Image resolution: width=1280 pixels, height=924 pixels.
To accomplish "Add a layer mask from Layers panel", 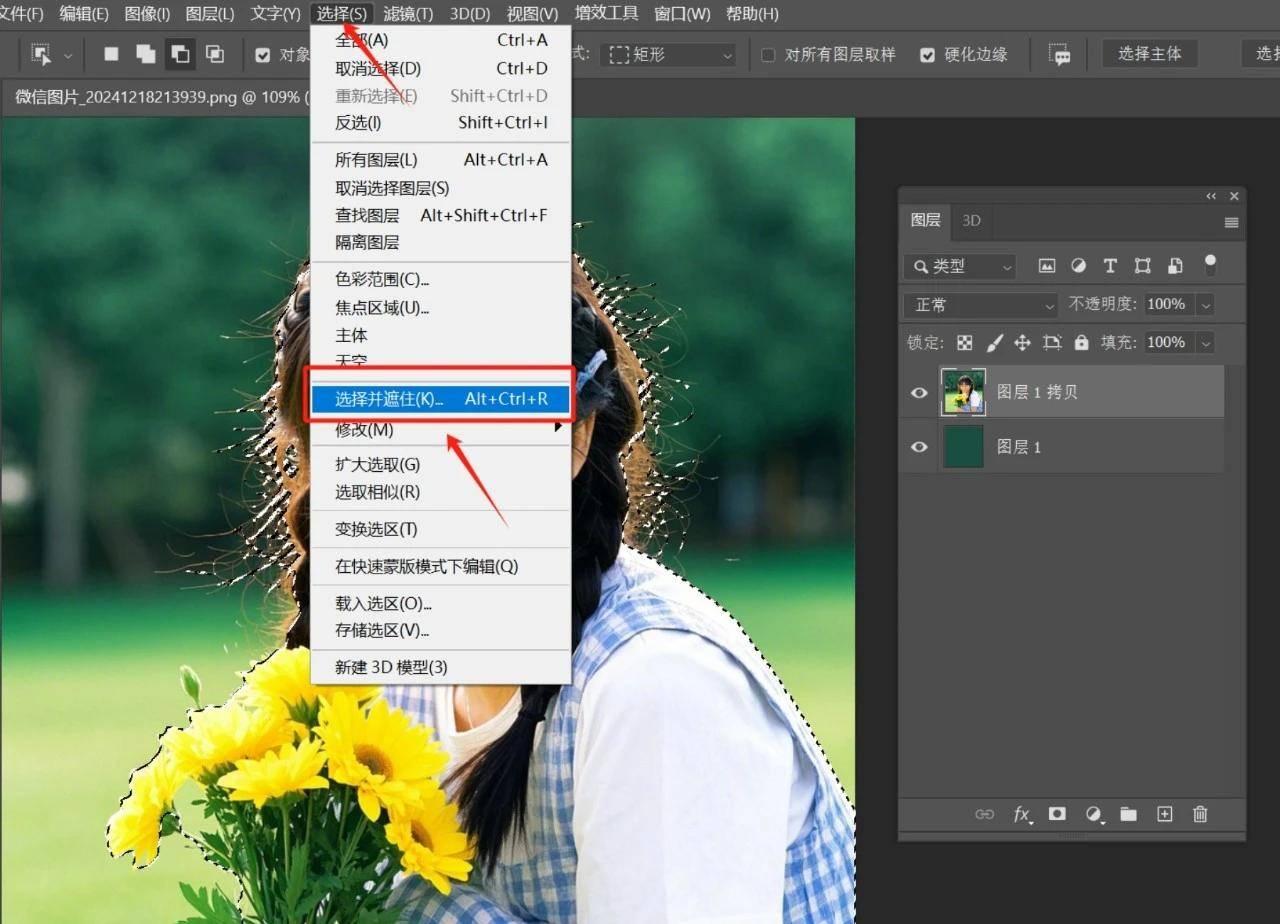I will coord(1057,814).
